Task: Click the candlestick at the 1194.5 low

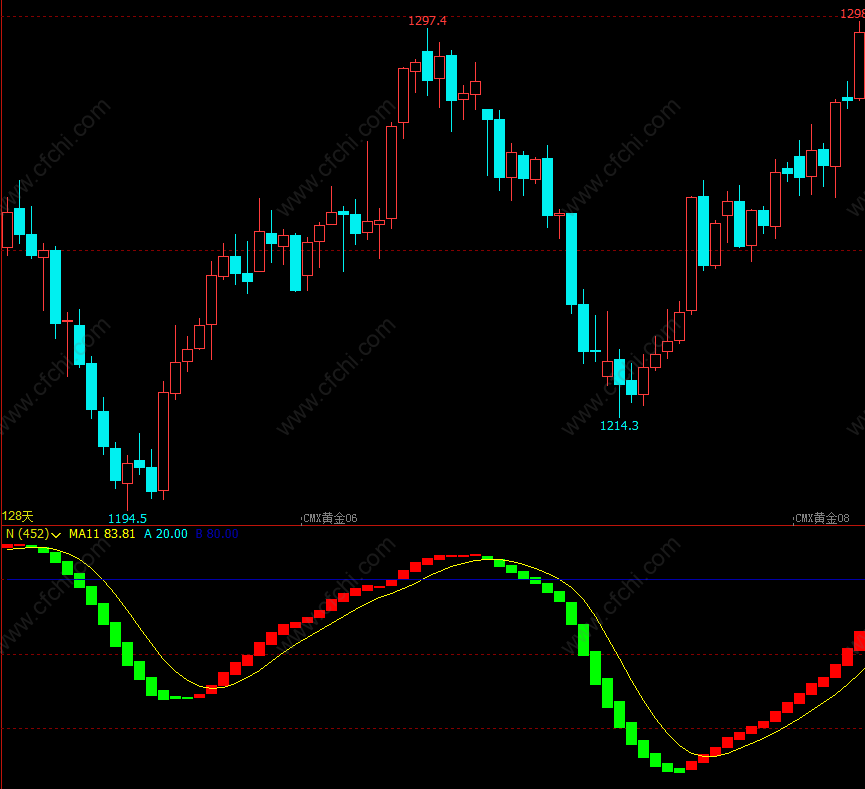Action: pyautogui.click(x=127, y=482)
